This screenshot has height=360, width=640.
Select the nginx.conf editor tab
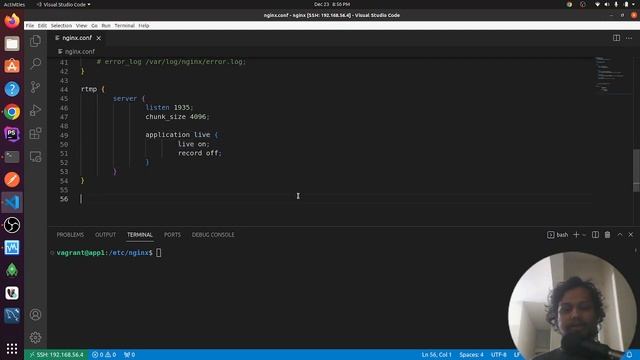(77, 38)
